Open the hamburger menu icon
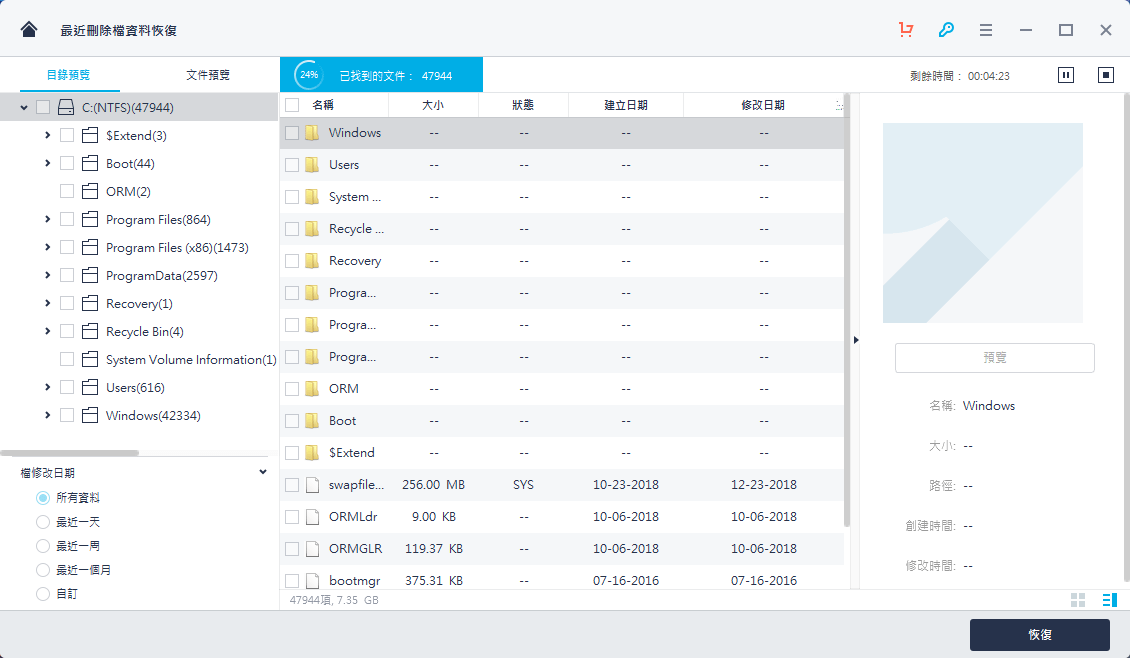The image size is (1130, 658). click(x=986, y=30)
